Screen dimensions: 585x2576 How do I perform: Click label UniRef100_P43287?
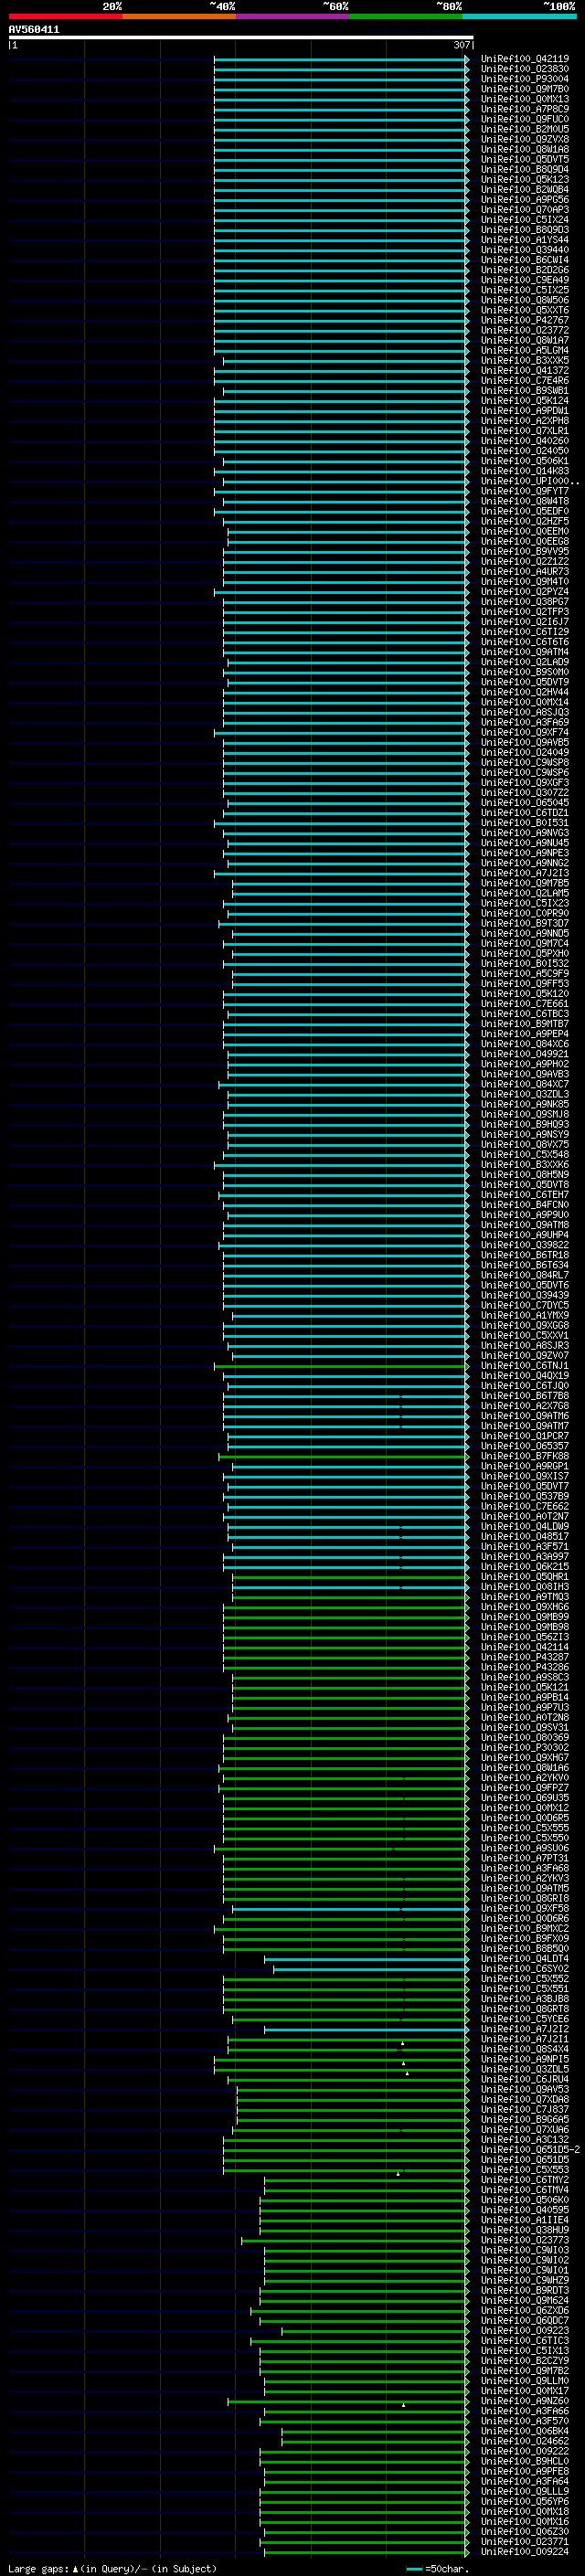(x=525, y=1657)
